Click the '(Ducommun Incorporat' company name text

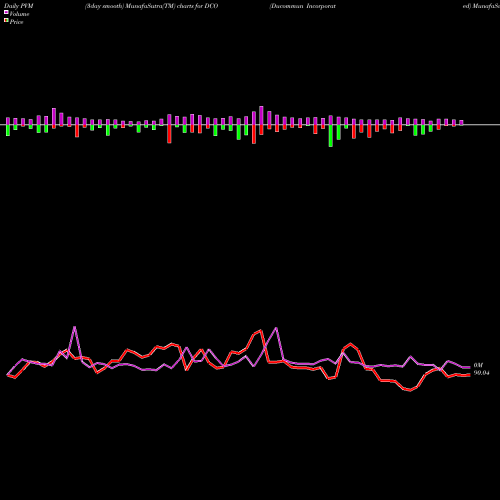(302, 6)
